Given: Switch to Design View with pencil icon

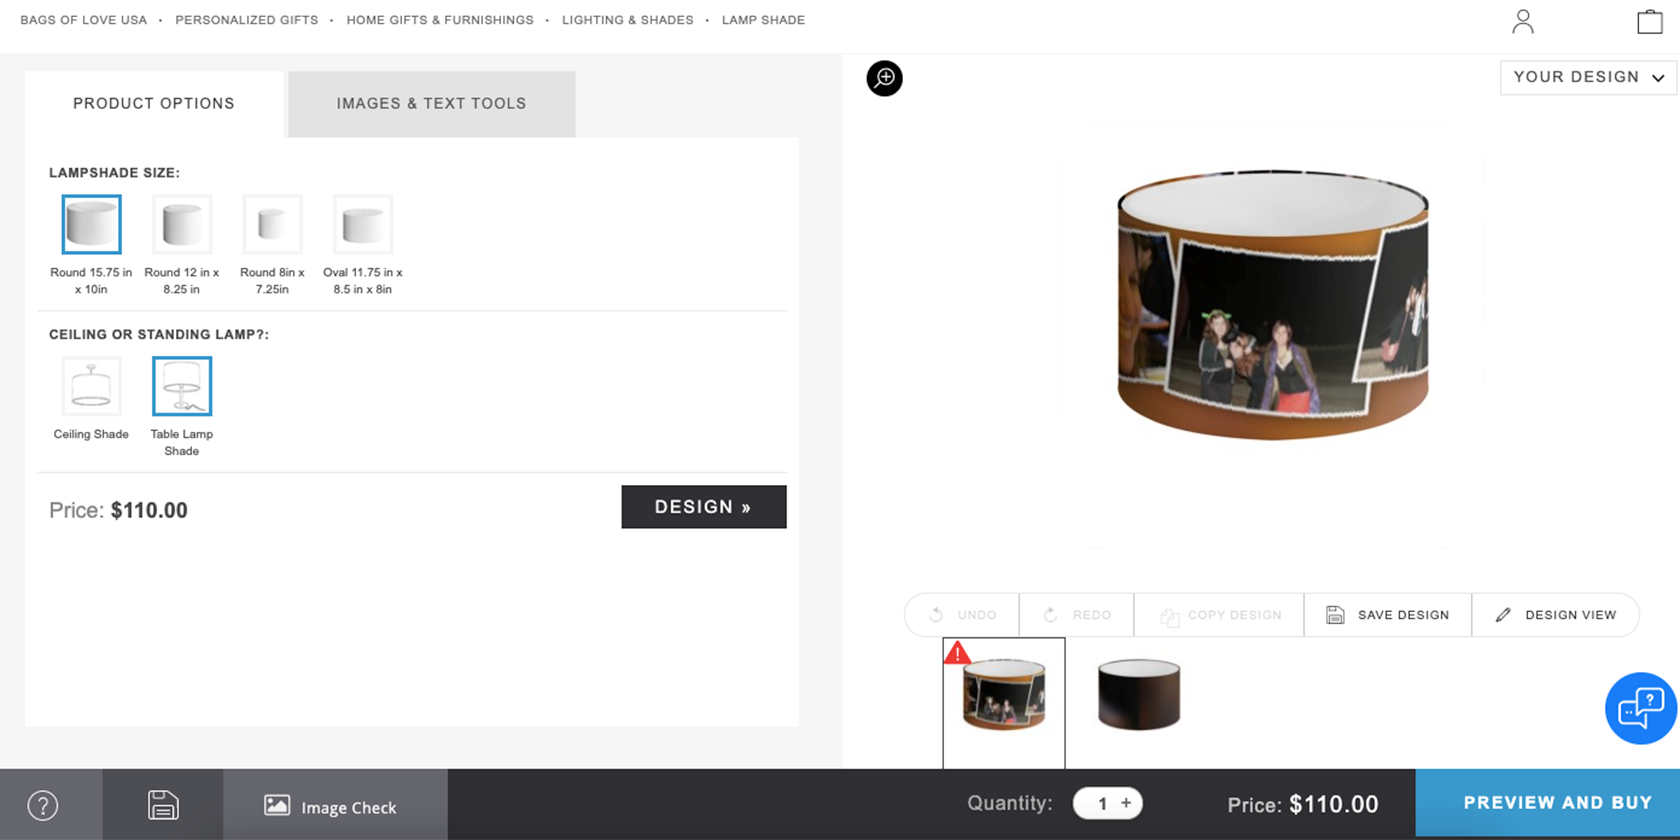Looking at the screenshot, I should (1556, 615).
